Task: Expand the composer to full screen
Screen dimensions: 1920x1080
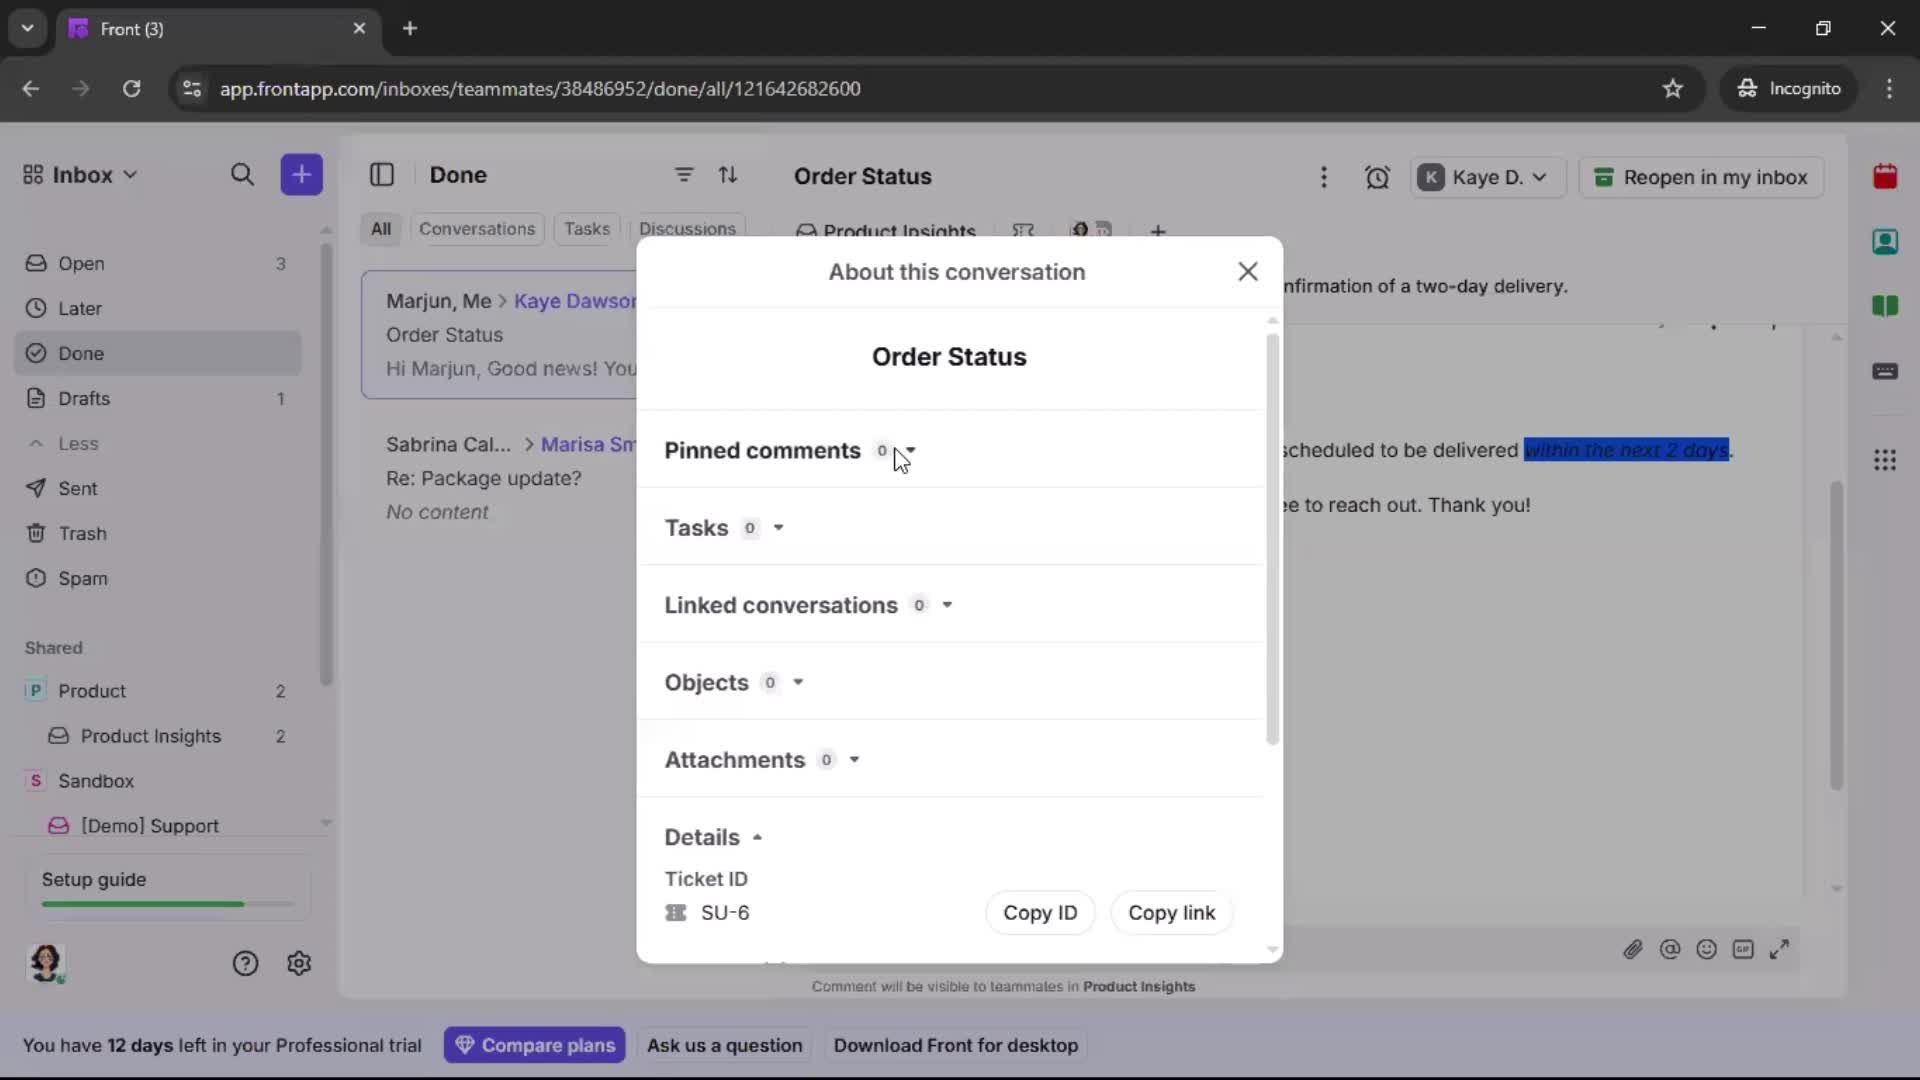Action: (x=1781, y=950)
